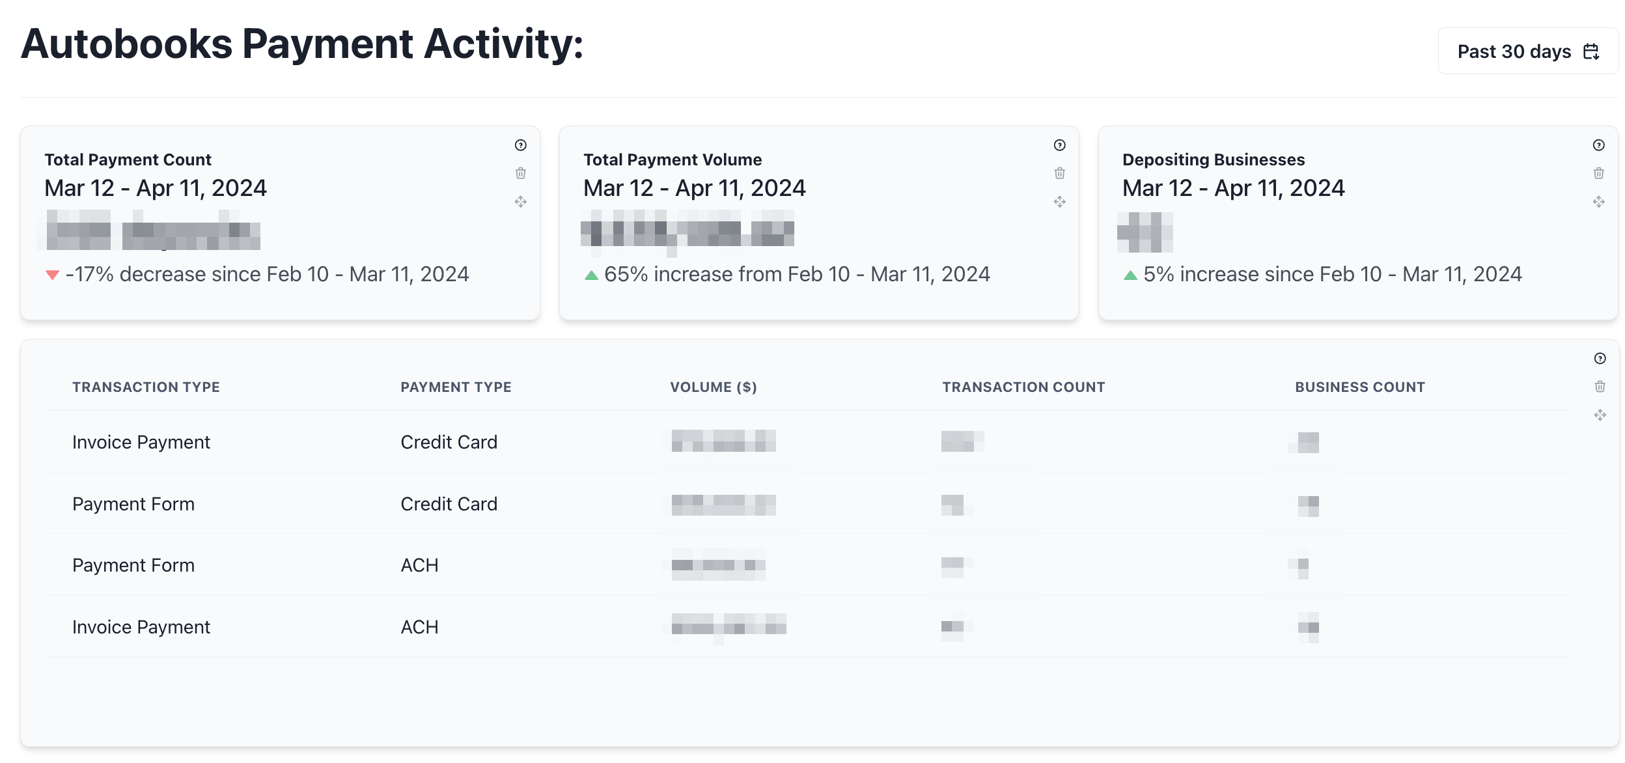The width and height of the screenshot is (1625, 763).
Task: Click move handle on Total Payment Count card
Action: [x=520, y=202]
